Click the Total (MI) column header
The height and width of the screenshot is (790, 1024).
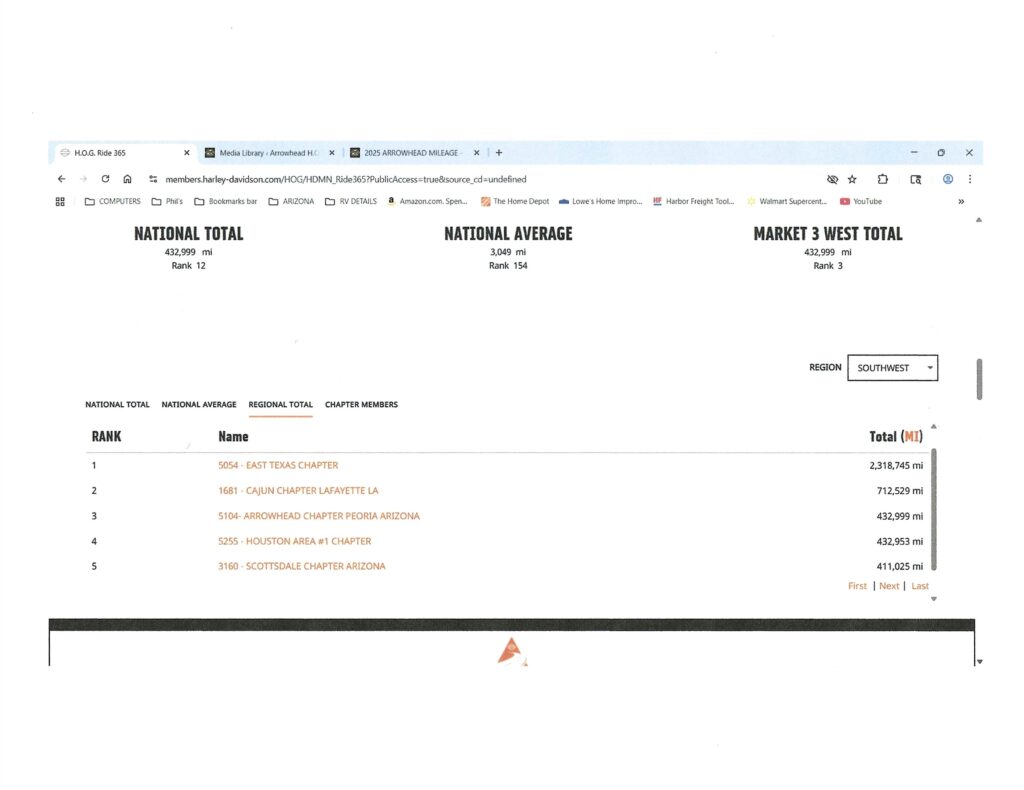(896, 436)
